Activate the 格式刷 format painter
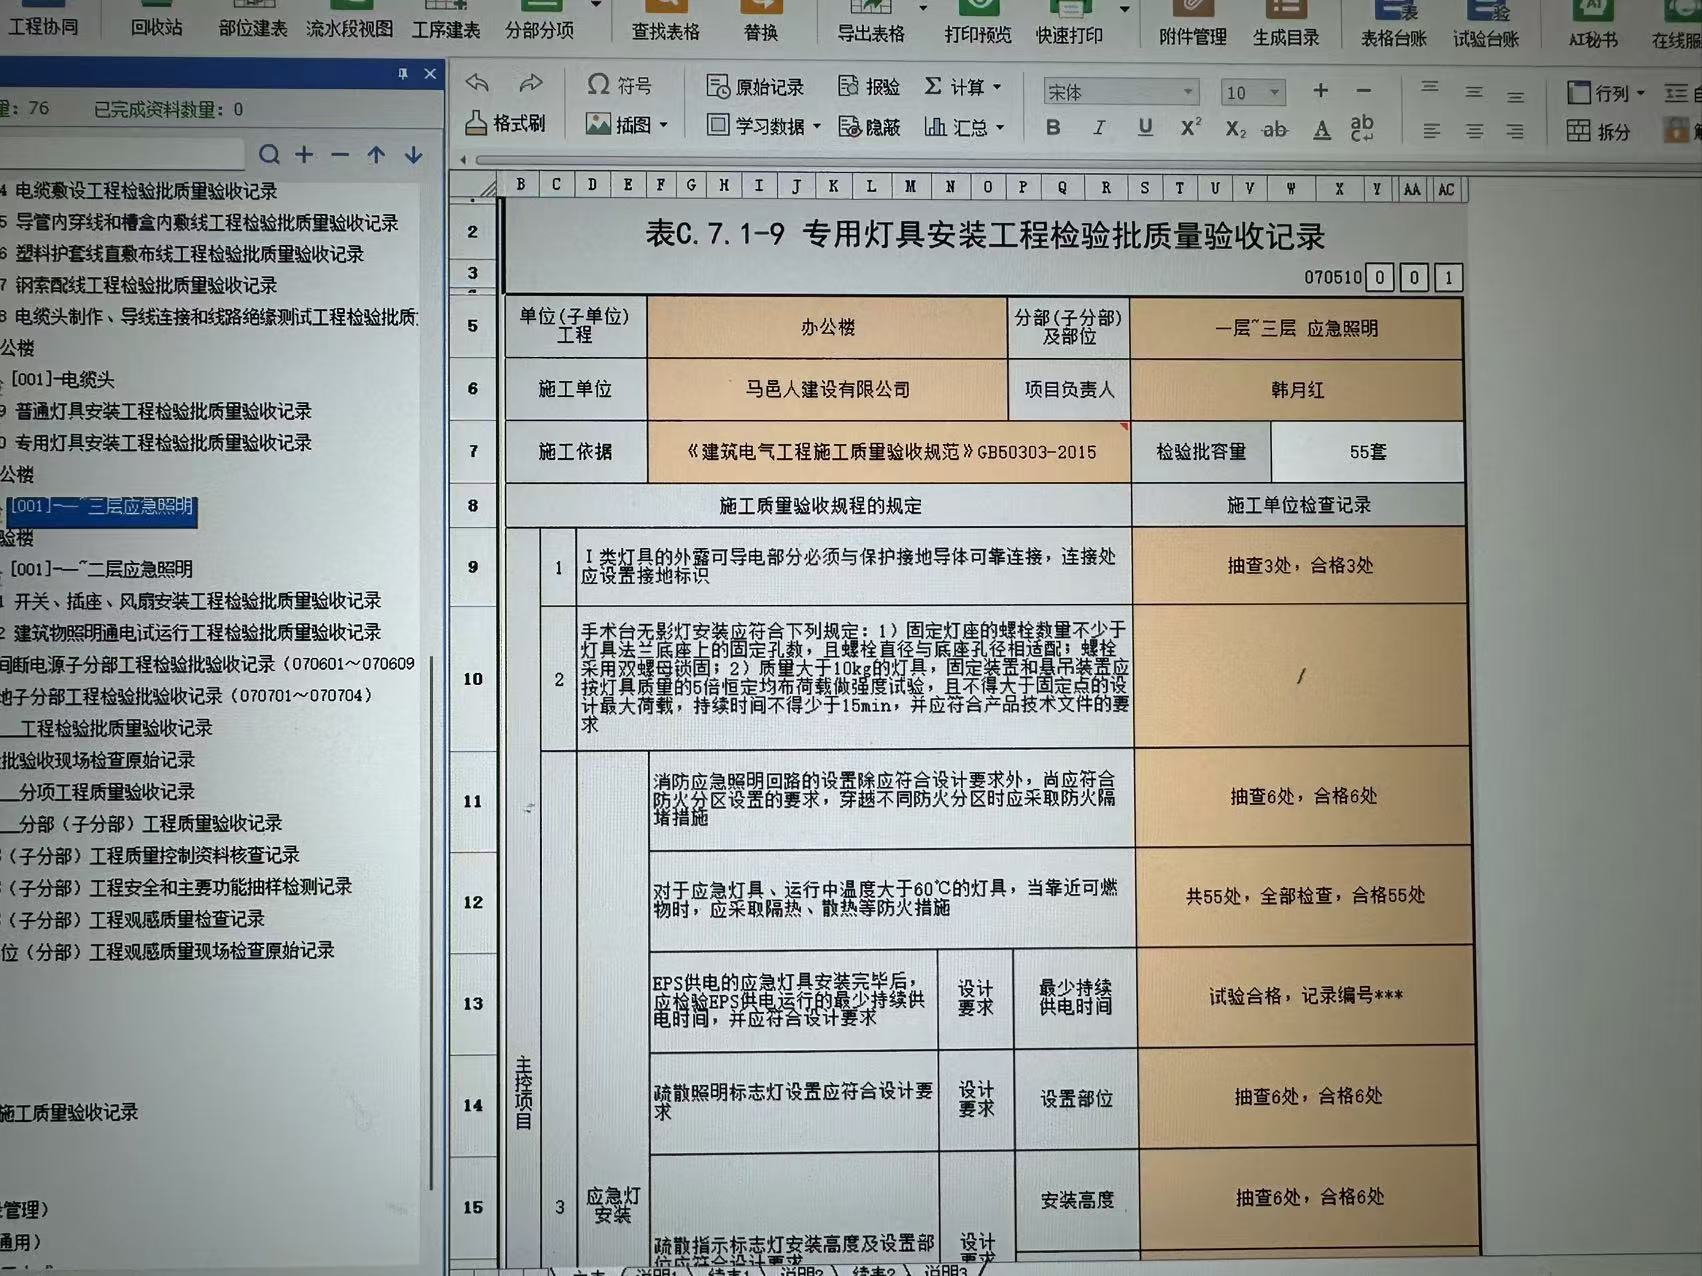1702x1276 pixels. pos(505,123)
